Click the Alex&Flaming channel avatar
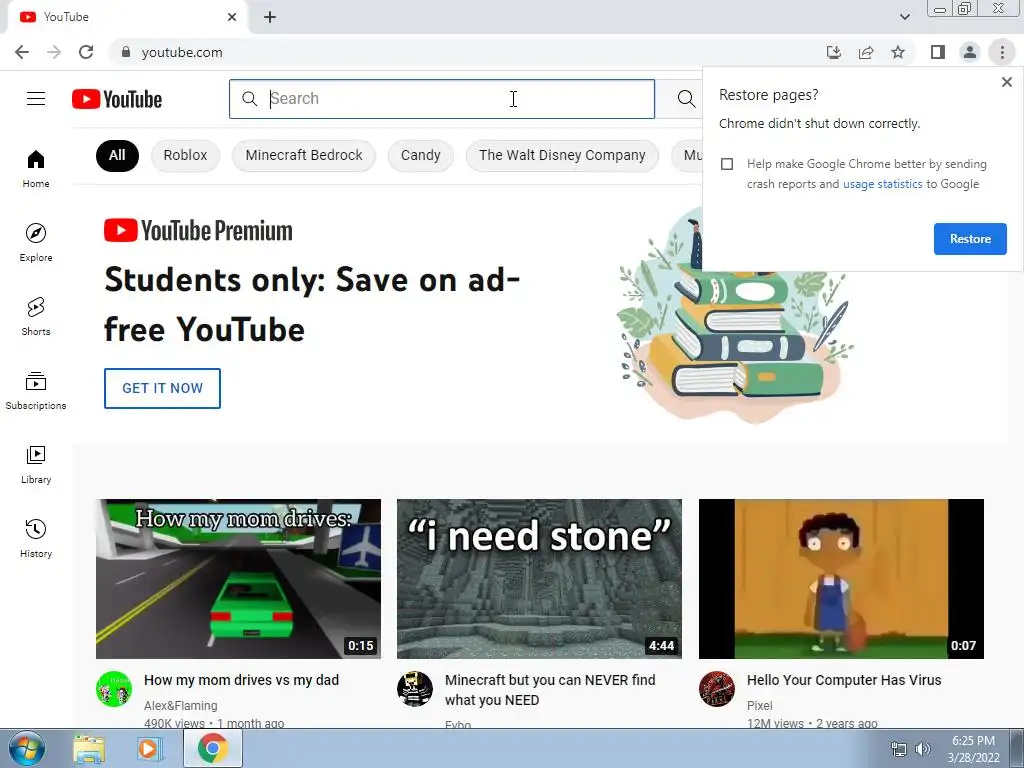This screenshot has width=1024, height=768. 114,689
